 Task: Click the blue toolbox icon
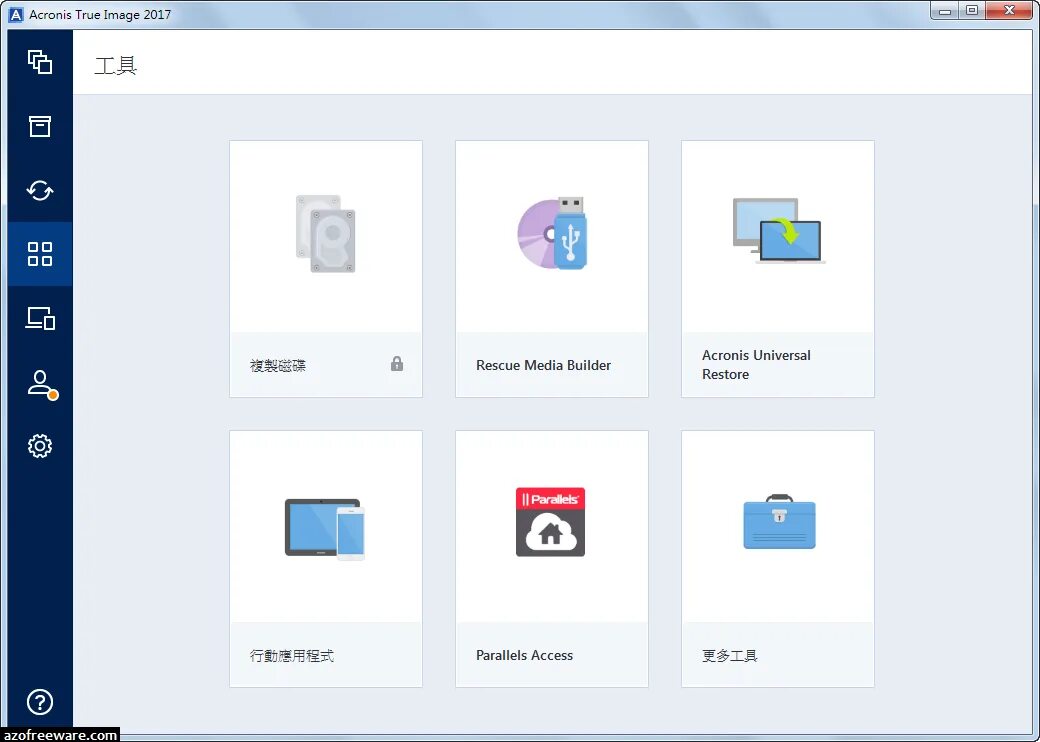[779, 521]
